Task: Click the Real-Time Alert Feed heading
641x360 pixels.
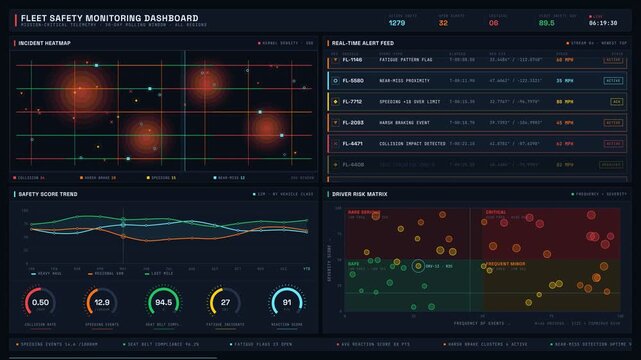Action: 363,43
